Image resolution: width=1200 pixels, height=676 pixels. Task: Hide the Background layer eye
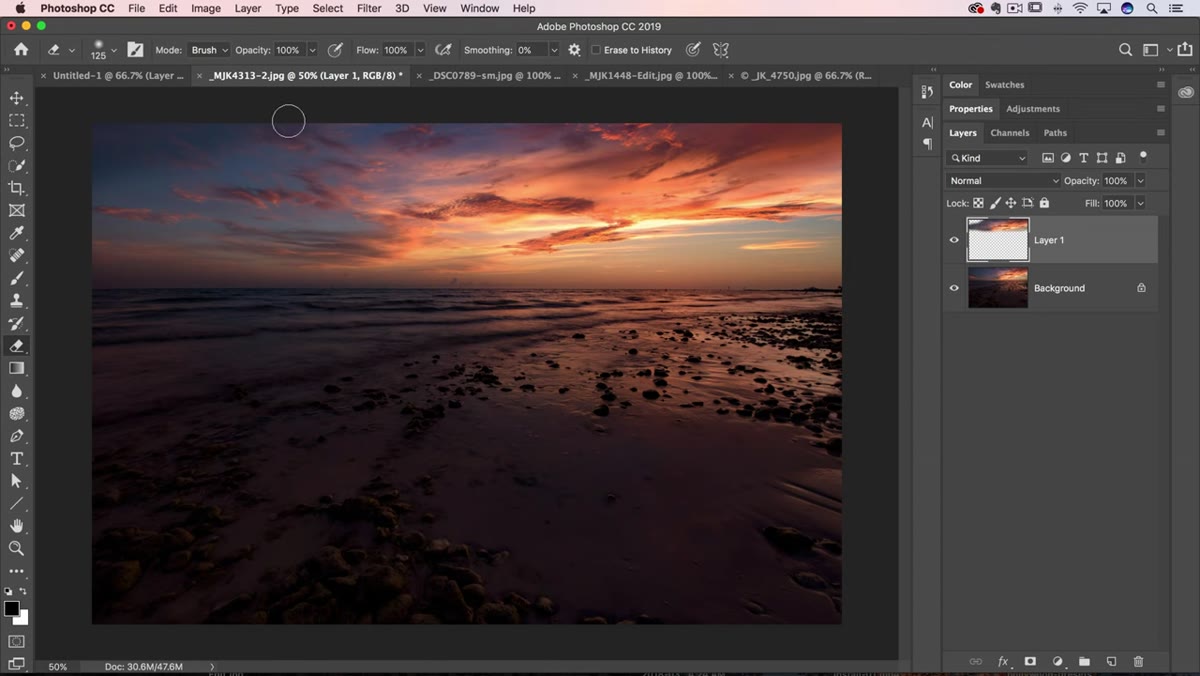954,288
